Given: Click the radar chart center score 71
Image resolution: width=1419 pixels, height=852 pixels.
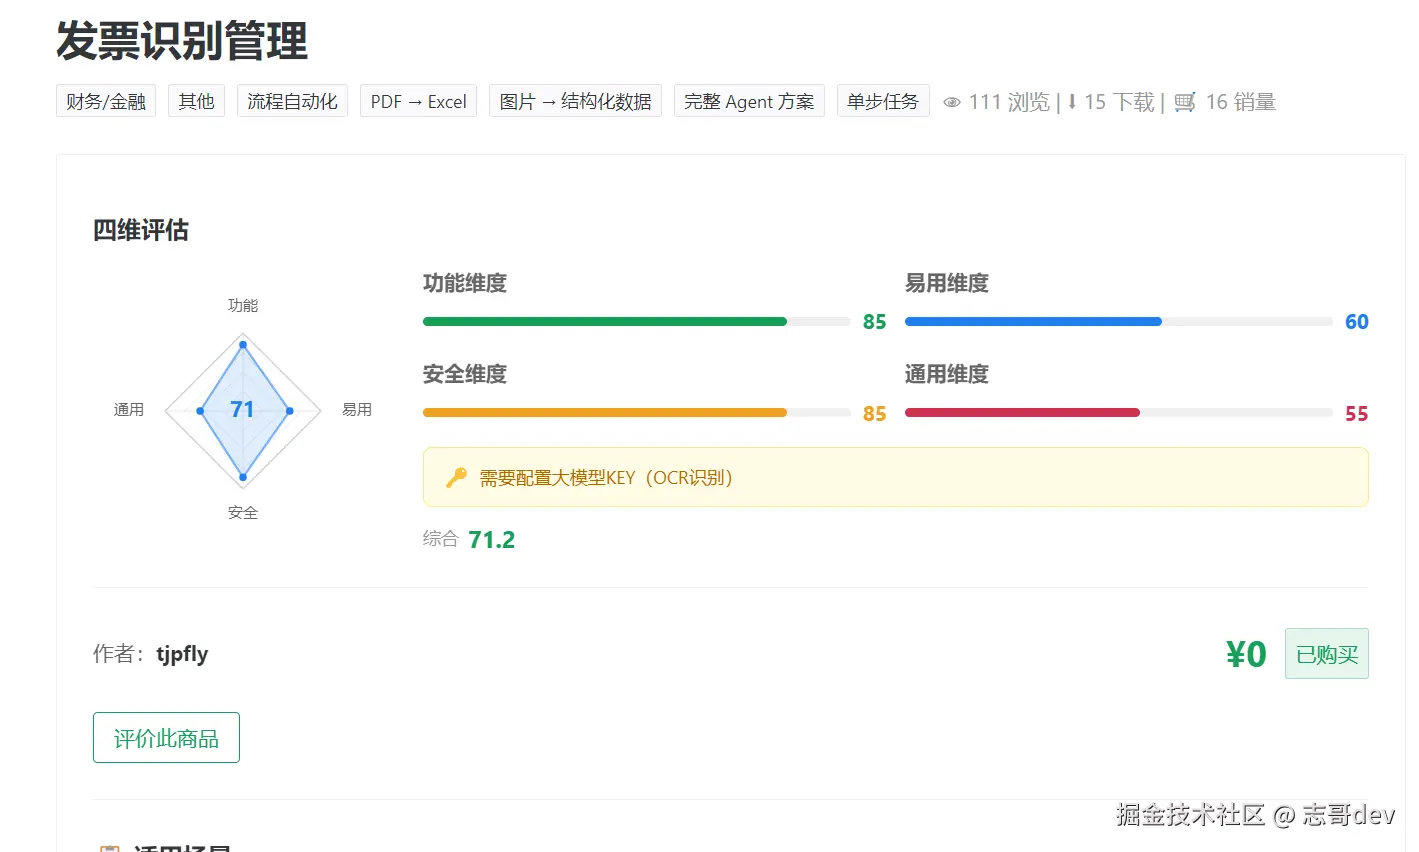Looking at the screenshot, I should coord(242,409).
